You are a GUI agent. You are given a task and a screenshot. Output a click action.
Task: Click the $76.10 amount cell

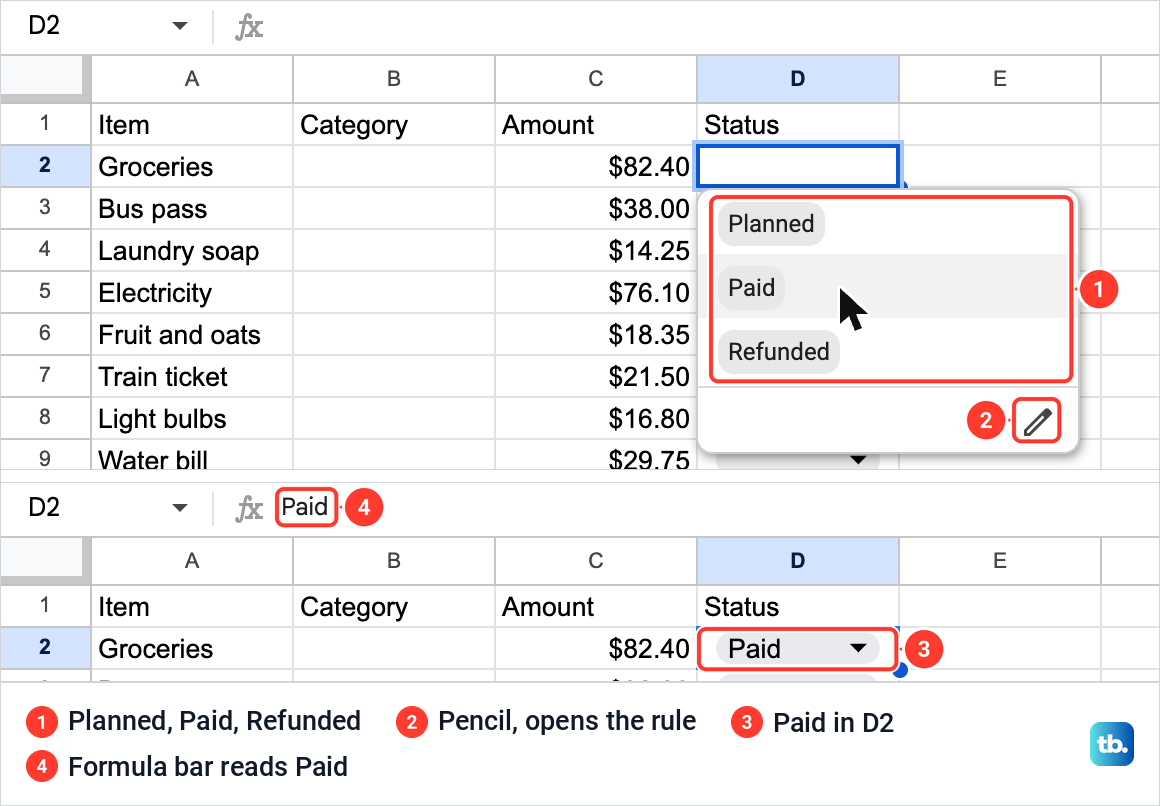pos(596,292)
